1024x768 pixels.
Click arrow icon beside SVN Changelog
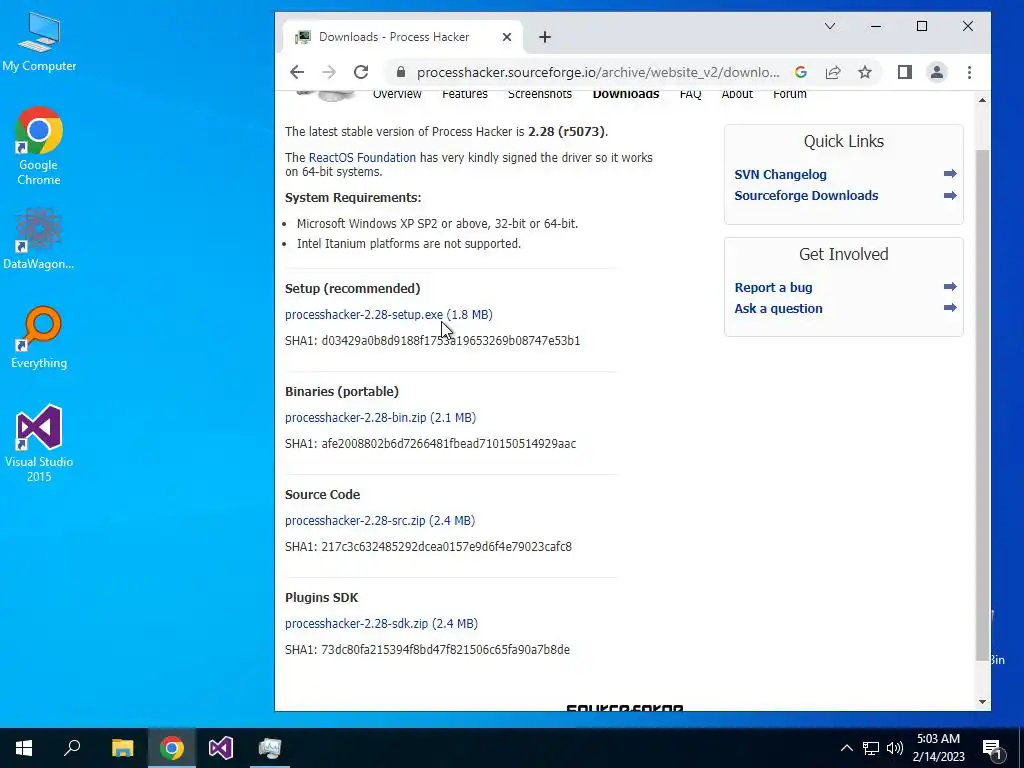(x=950, y=174)
